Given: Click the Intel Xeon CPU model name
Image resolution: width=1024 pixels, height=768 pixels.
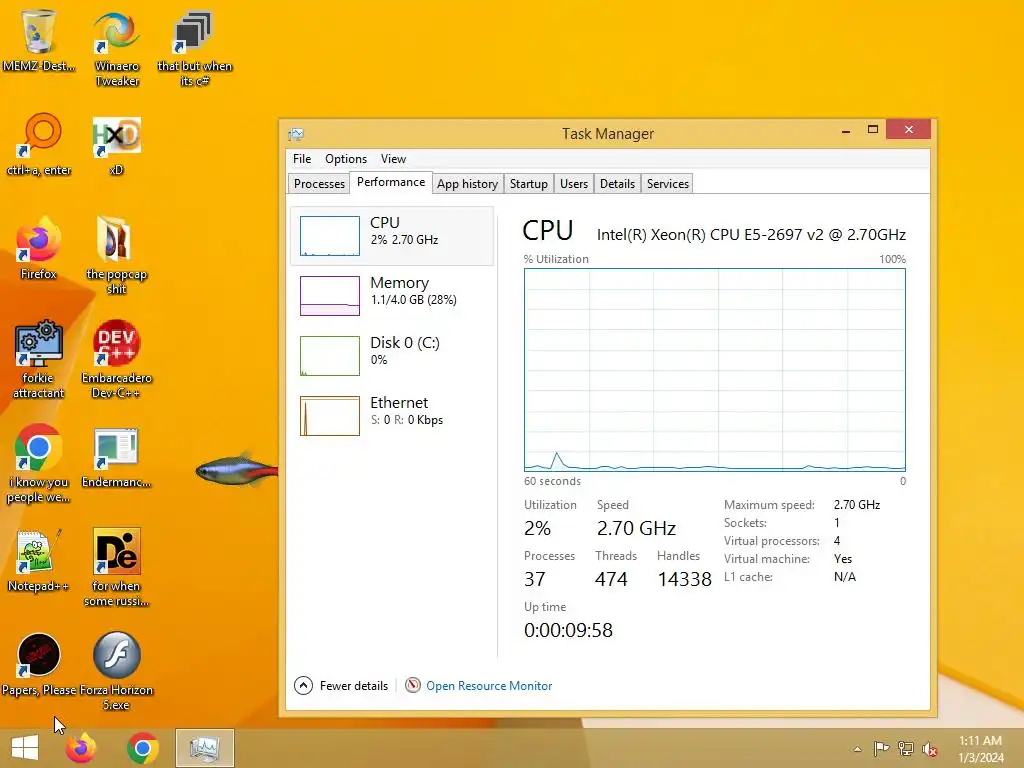Looking at the screenshot, I should tap(751, 235).
